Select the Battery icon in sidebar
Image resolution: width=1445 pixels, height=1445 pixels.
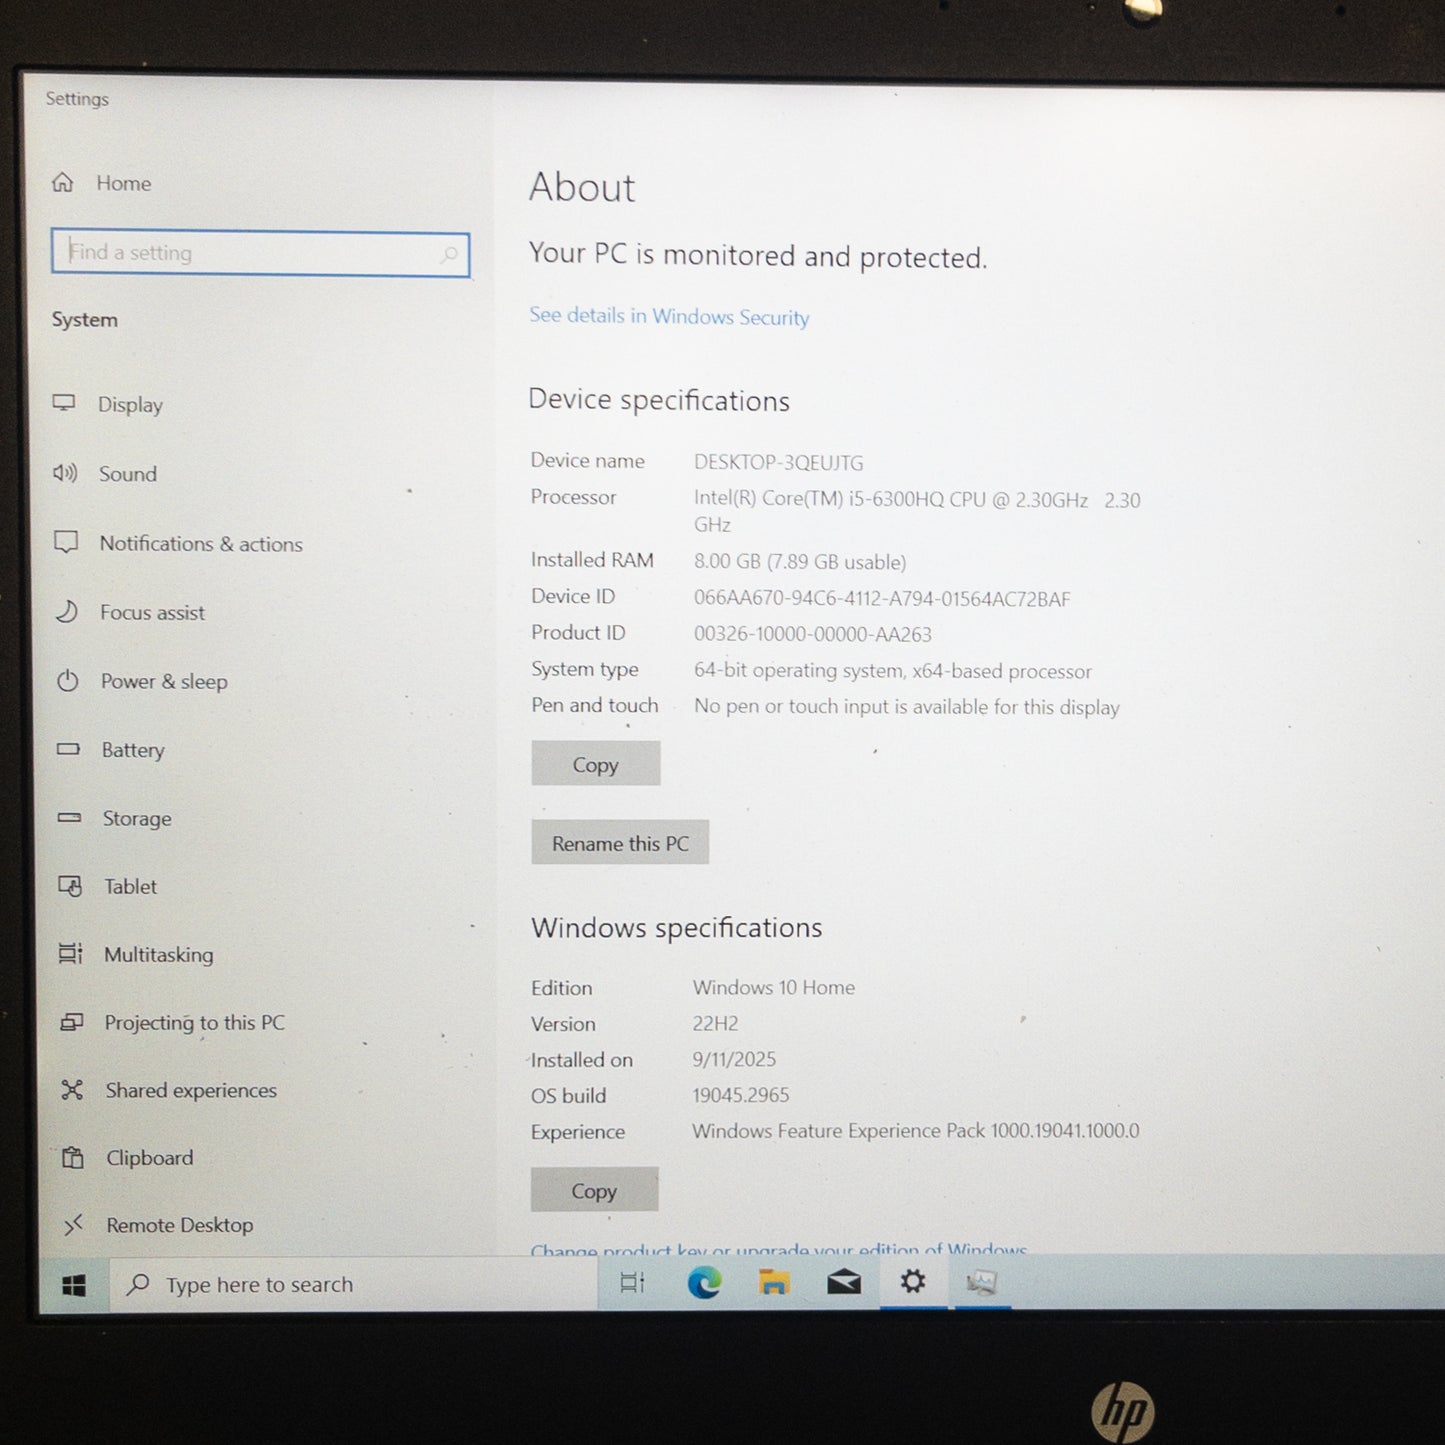(68, 749)
